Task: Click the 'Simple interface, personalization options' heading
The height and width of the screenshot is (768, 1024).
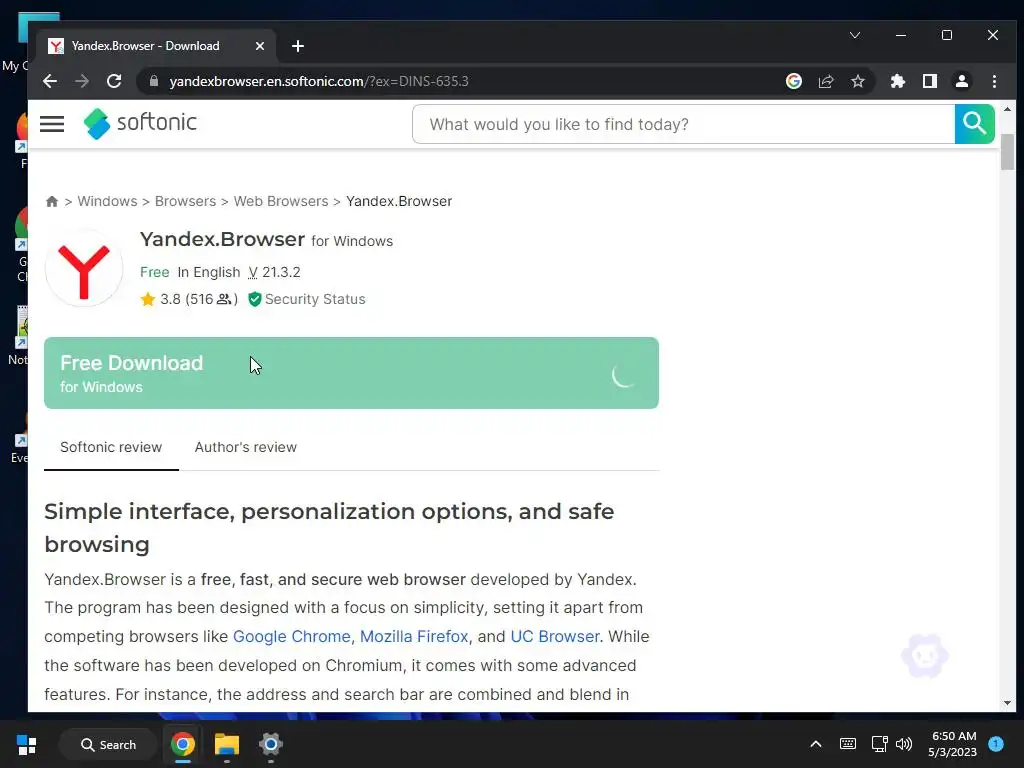Action: [x=329, y=528]
